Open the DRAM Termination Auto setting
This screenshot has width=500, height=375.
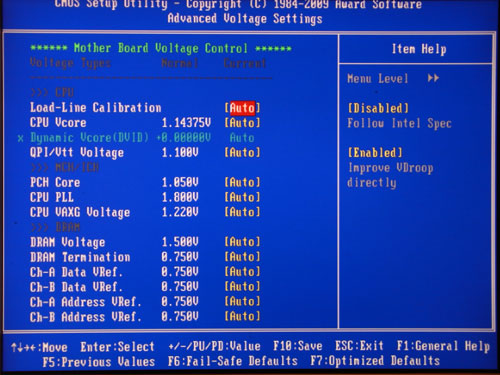(x=242, y=257)
